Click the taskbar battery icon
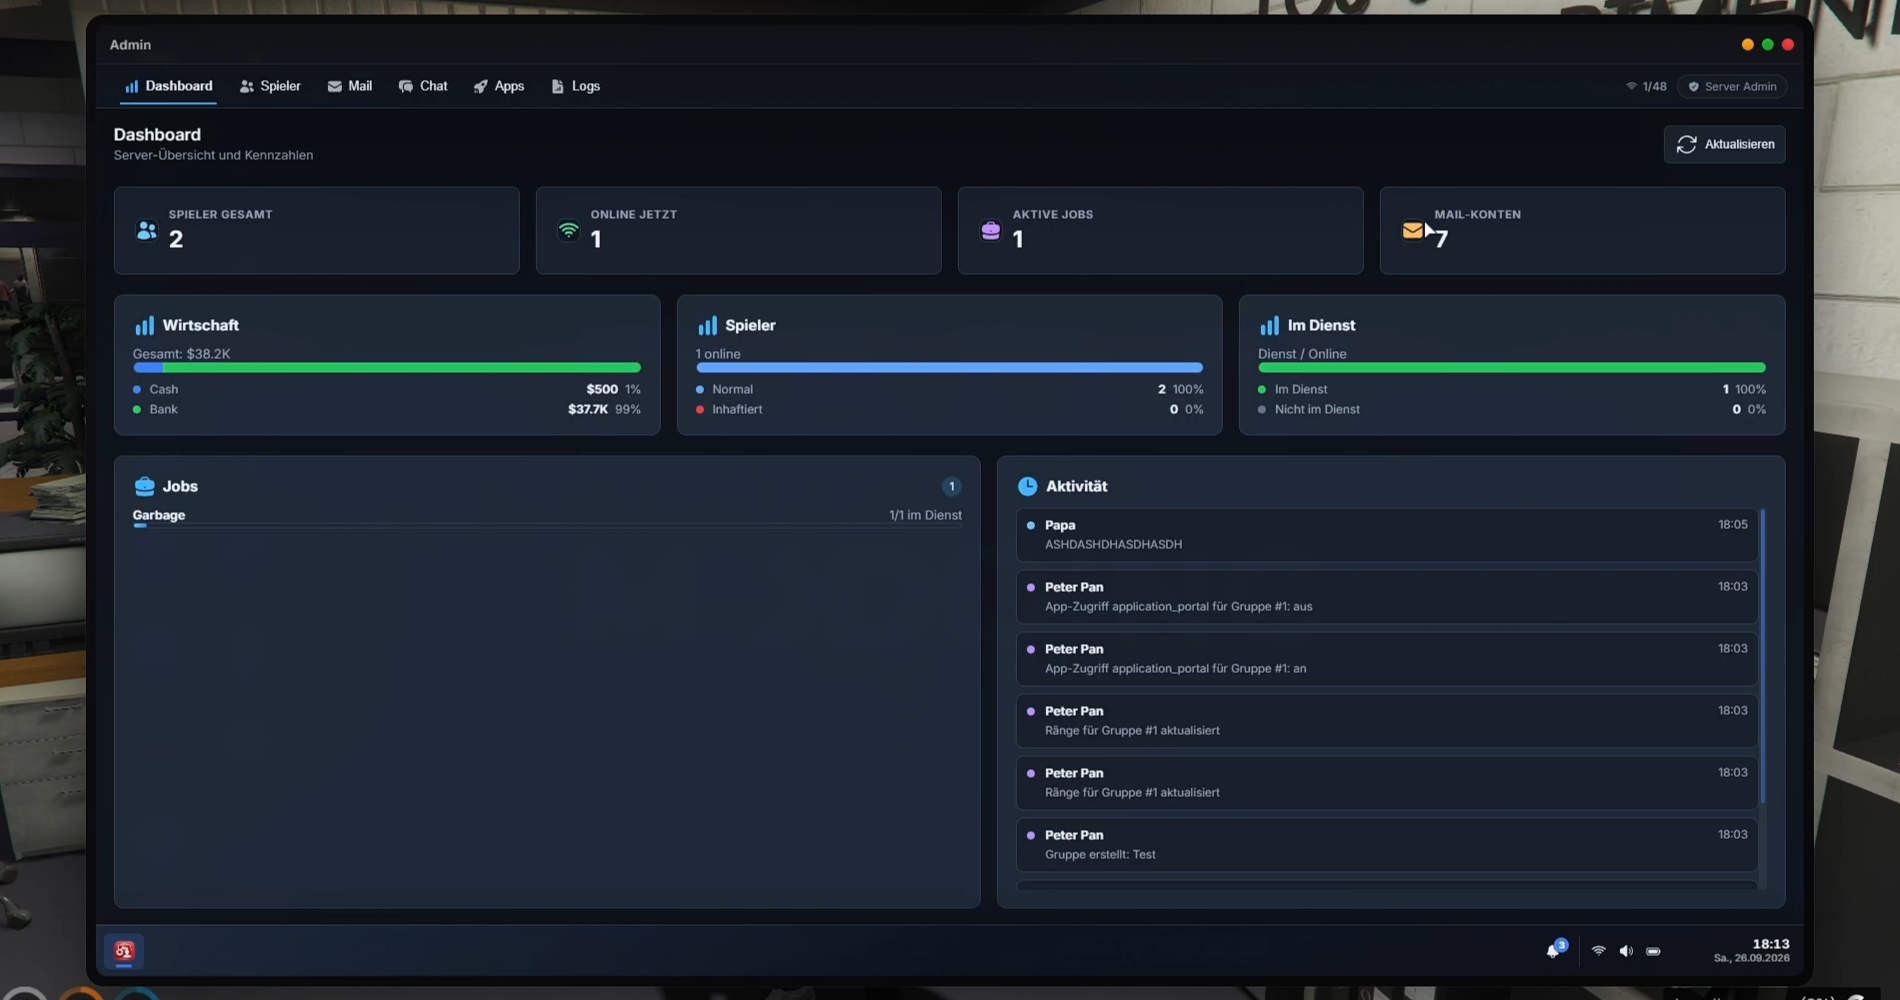 pyautogui.click(x=1654, y=951)
